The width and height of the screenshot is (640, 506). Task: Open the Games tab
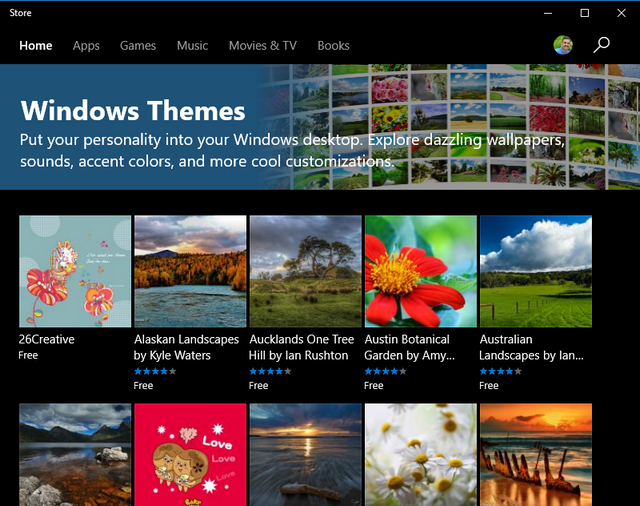138,45
